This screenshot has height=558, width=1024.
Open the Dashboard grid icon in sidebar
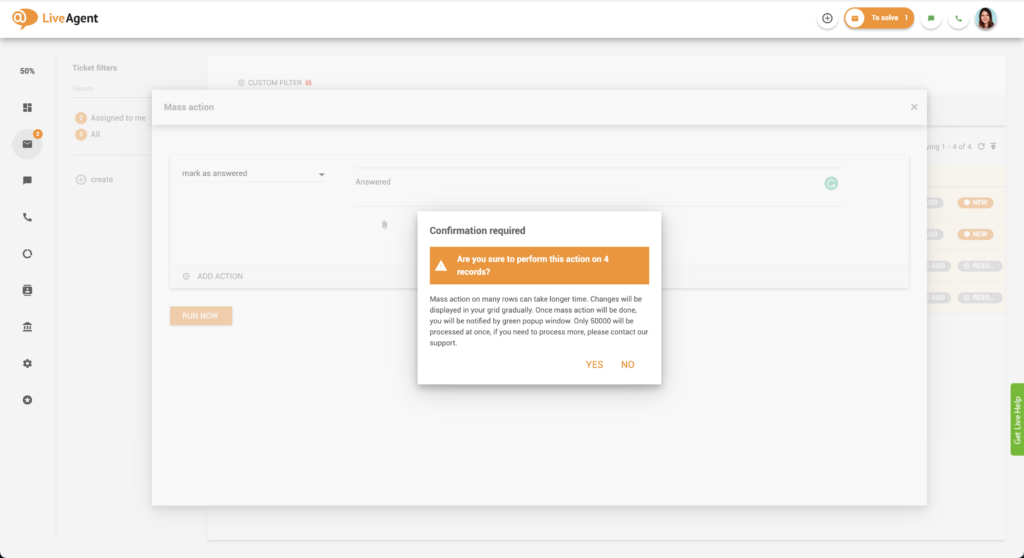27,107
